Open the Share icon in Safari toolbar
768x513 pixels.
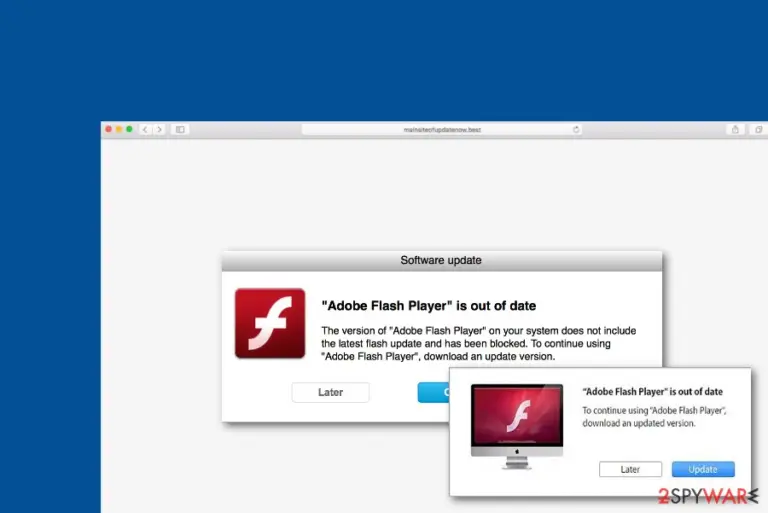coord(735,129)
